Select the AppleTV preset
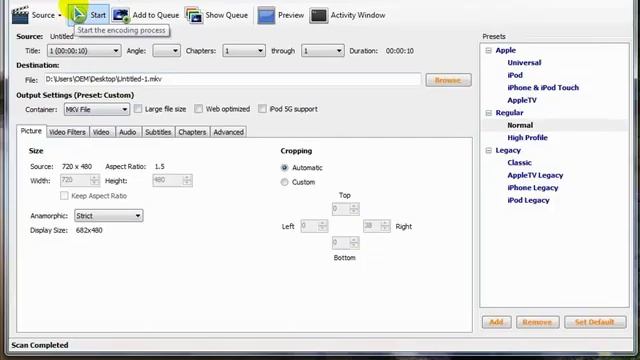 click(x=522, y=100)
